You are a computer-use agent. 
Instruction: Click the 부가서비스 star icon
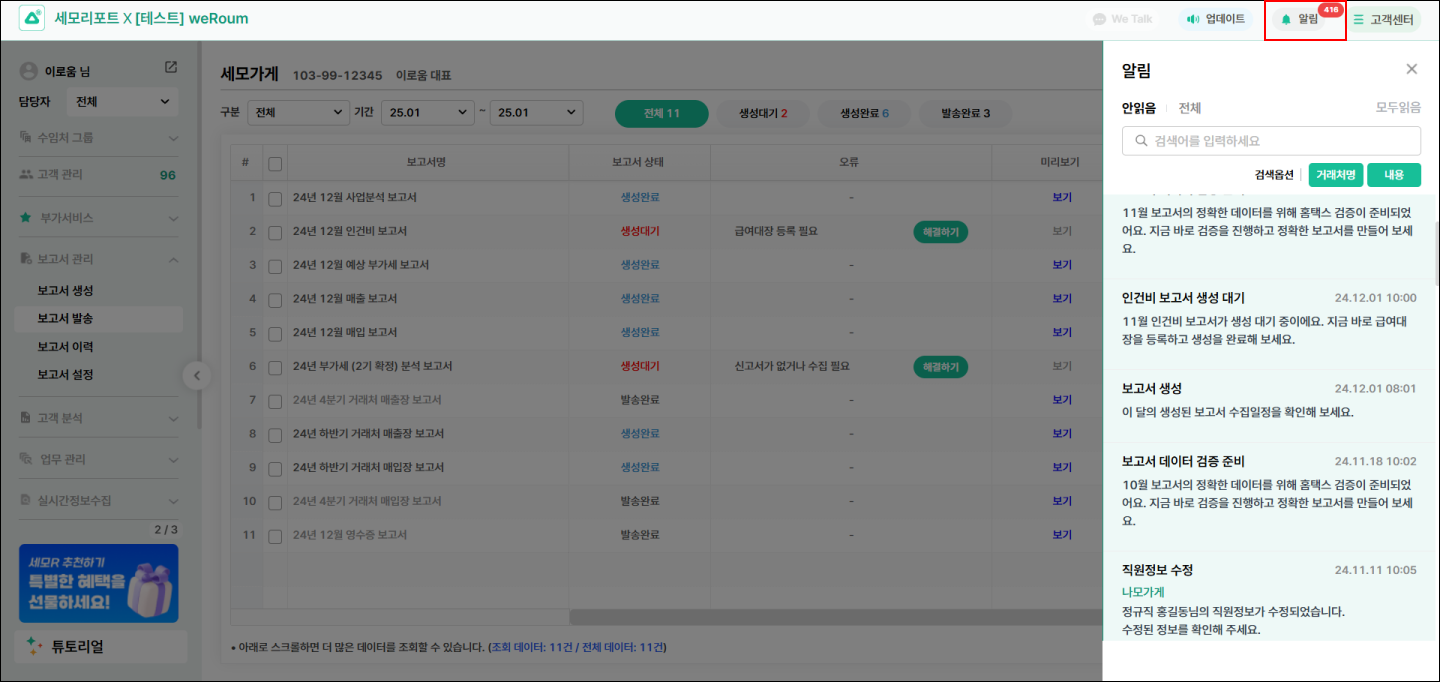click(26, 217)
